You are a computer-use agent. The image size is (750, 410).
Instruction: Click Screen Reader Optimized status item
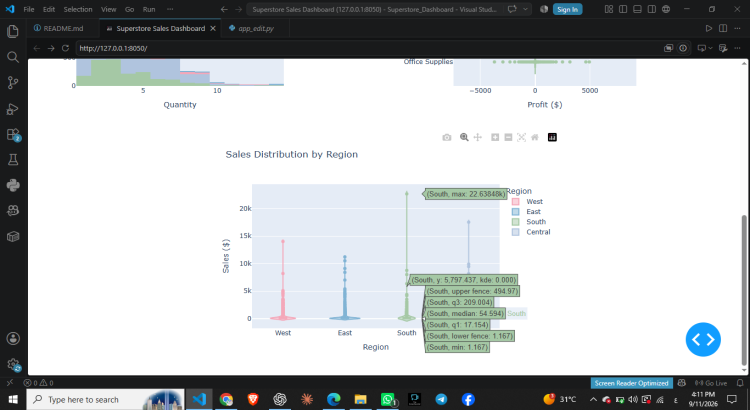pyautogui.click(x=631, y=383)
